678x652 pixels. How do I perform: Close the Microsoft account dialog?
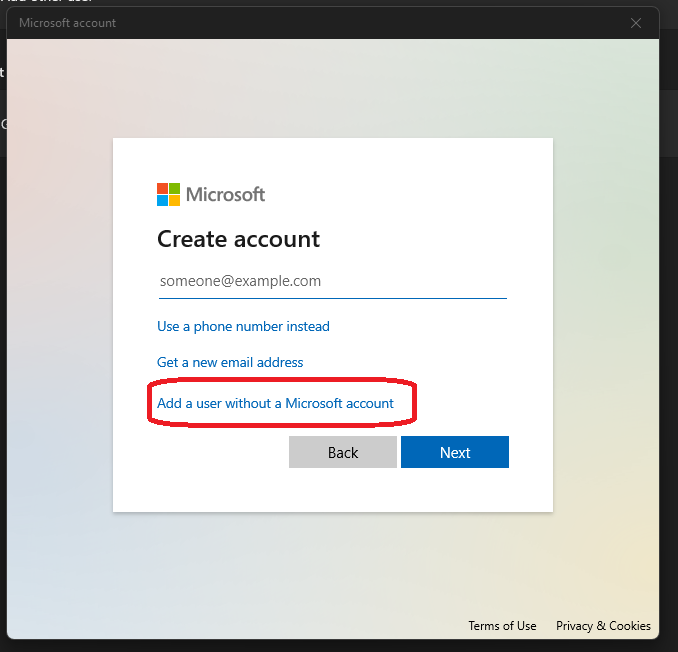[x=636, y=23]
